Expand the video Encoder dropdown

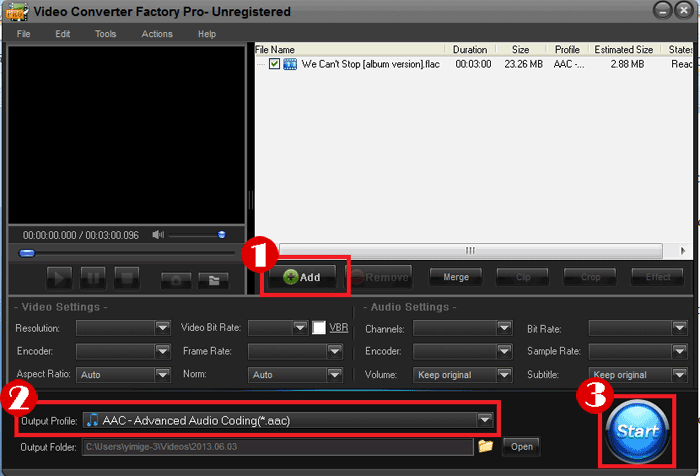pos(162,351)
